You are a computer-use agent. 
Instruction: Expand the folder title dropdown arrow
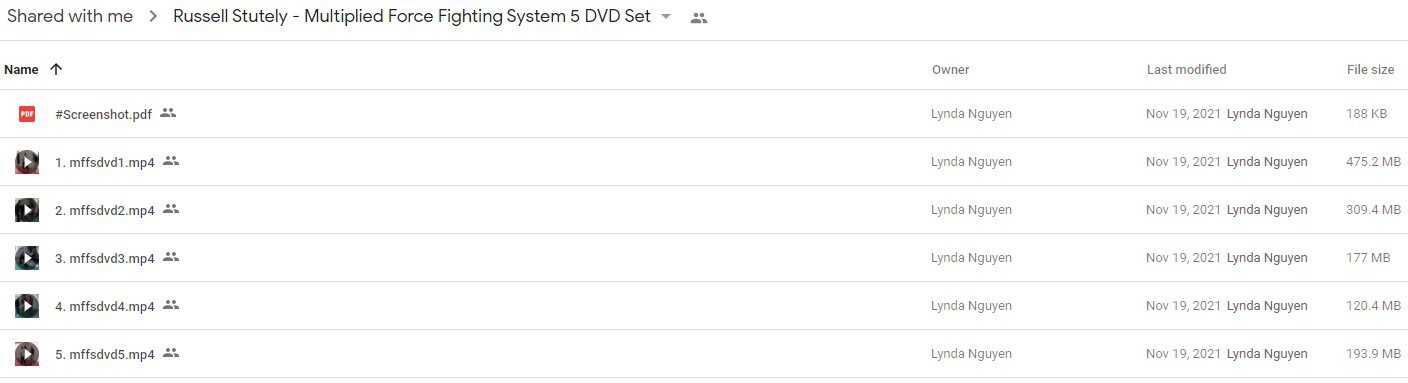[666, 17]
